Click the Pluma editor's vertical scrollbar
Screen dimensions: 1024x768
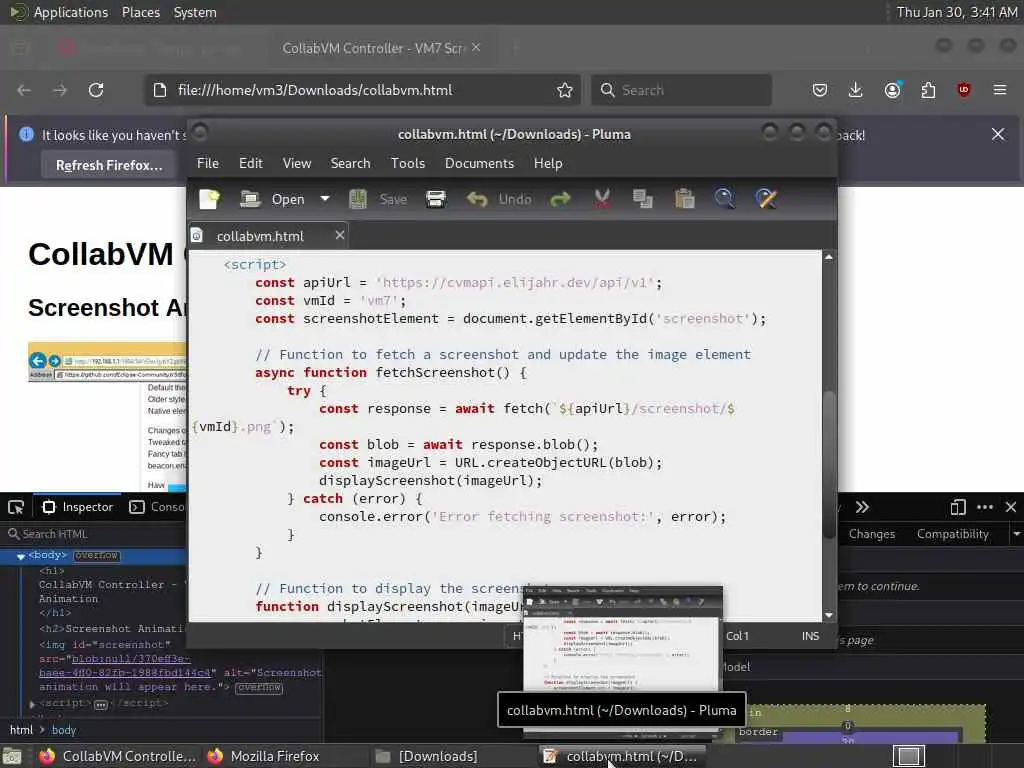829,464
